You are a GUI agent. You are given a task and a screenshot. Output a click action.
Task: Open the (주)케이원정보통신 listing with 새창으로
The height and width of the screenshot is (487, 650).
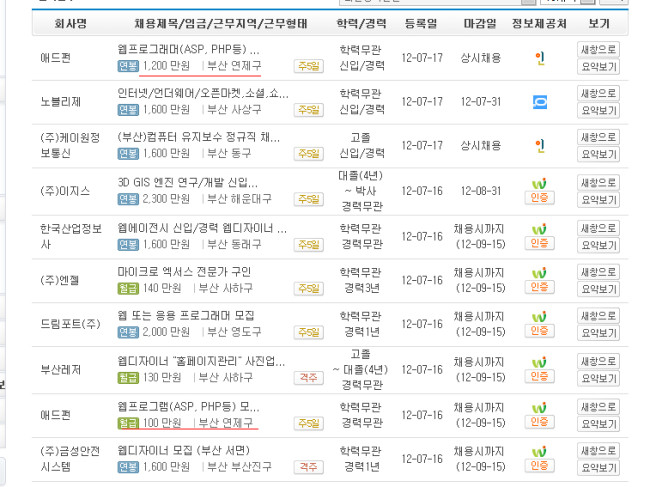[x=598, y=138]
